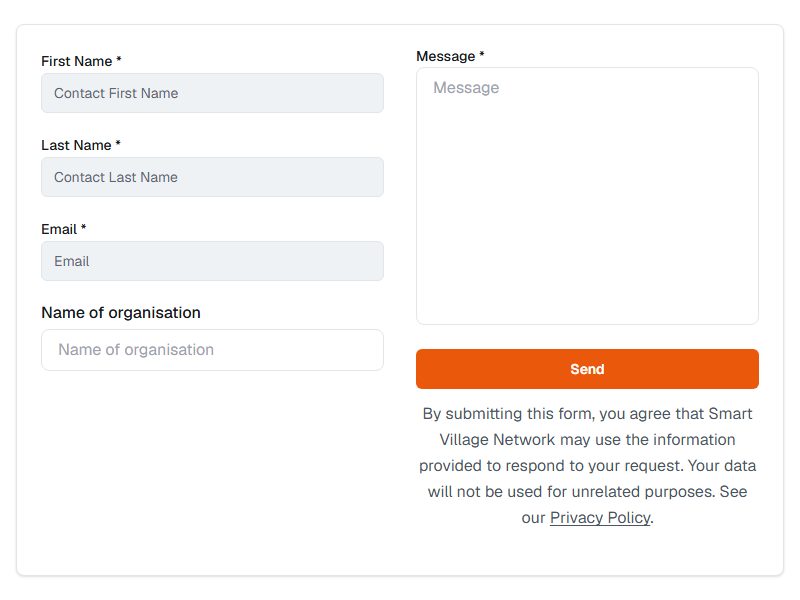Screen dimensions: 800x600
Task: Select the Email input field
Action: pyautogui.click(x=212, y=261)
